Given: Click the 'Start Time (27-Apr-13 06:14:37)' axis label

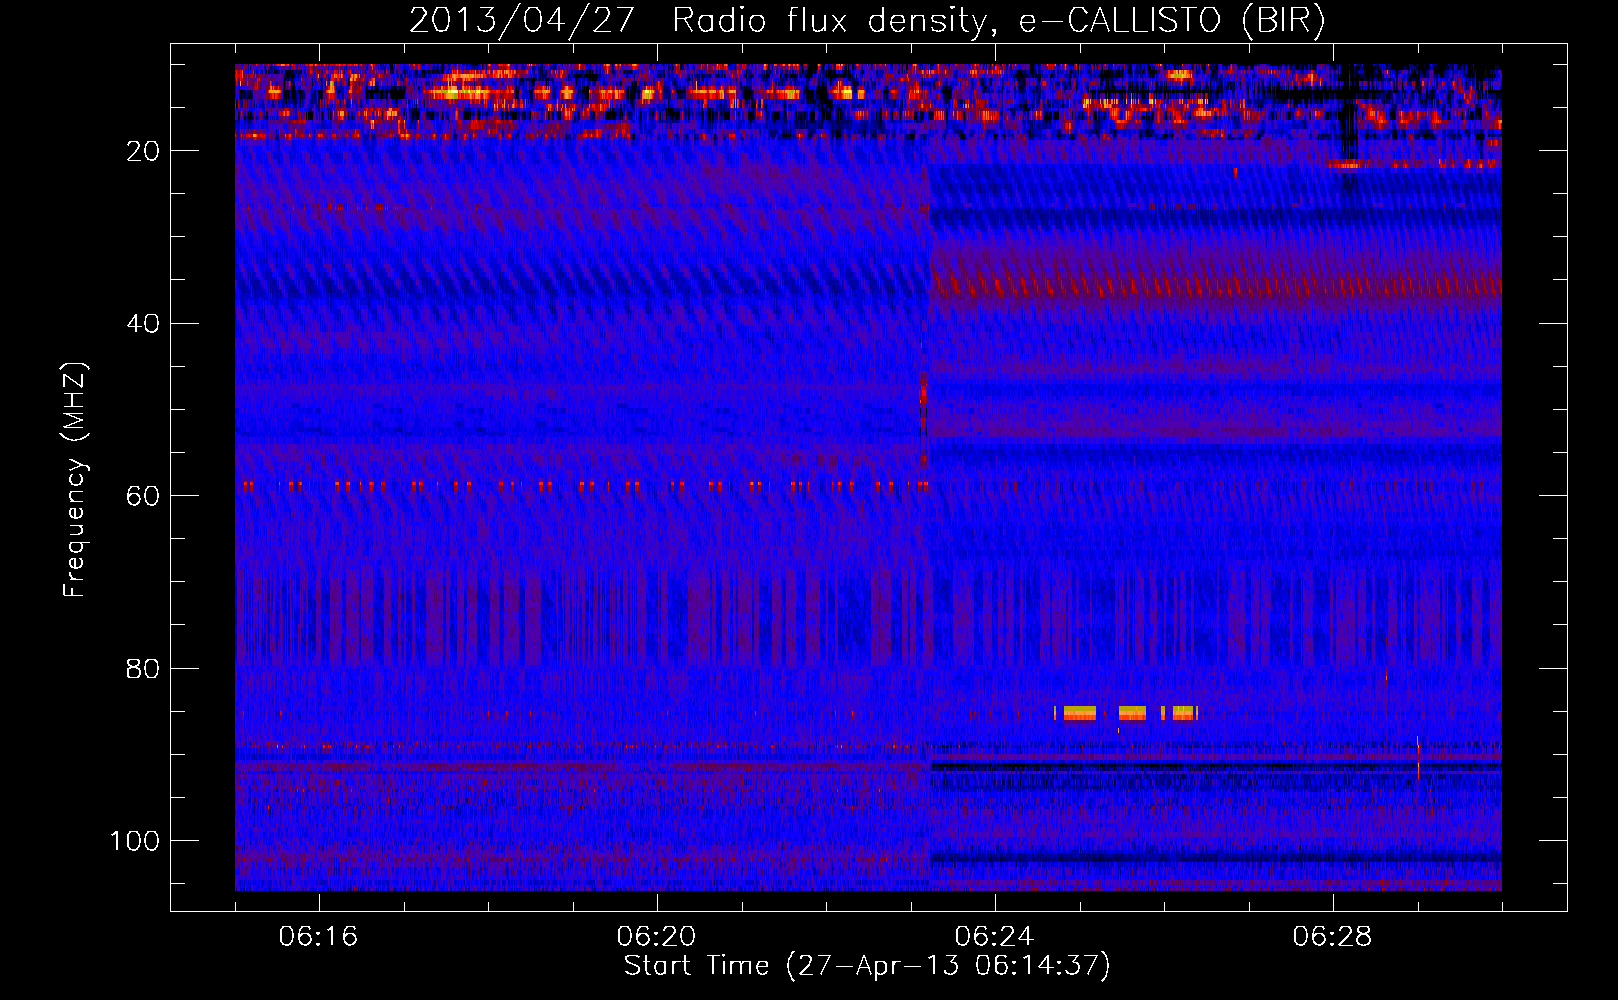Looking at the screenshot, I should 867,966.
